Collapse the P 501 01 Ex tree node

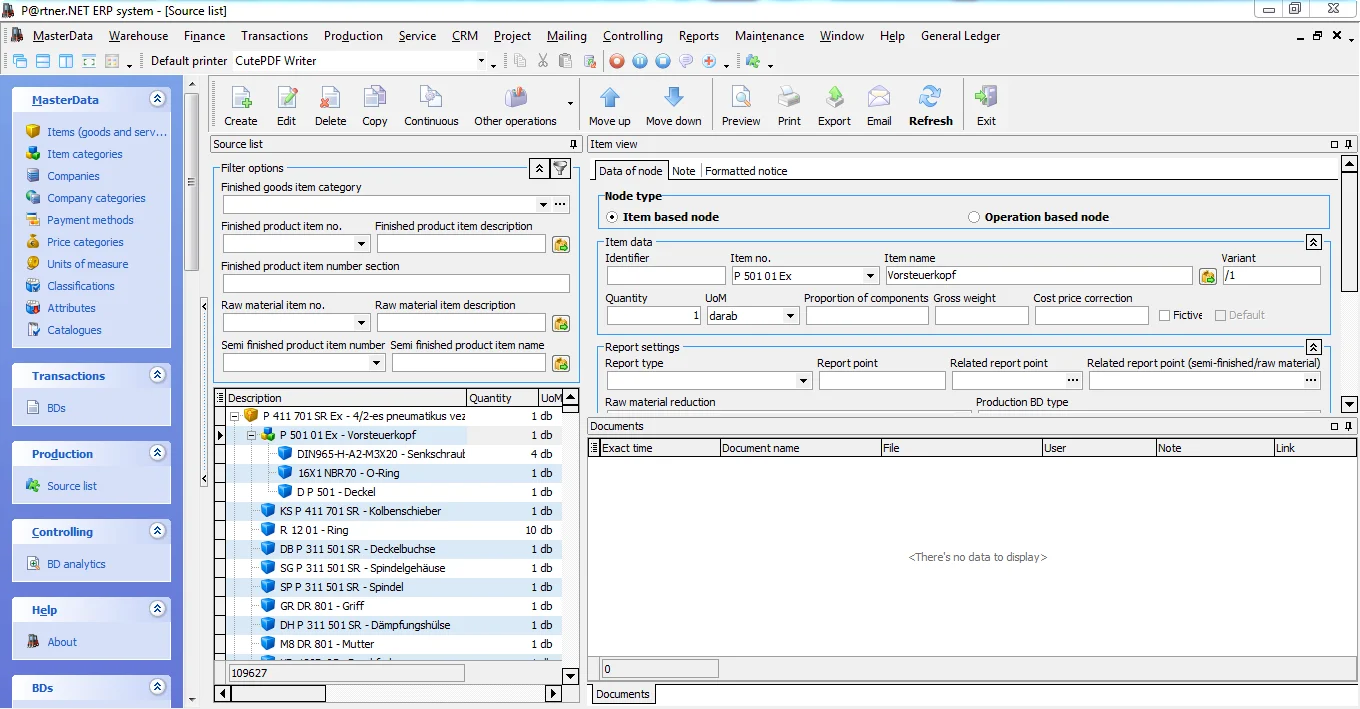tap(252, 435)
